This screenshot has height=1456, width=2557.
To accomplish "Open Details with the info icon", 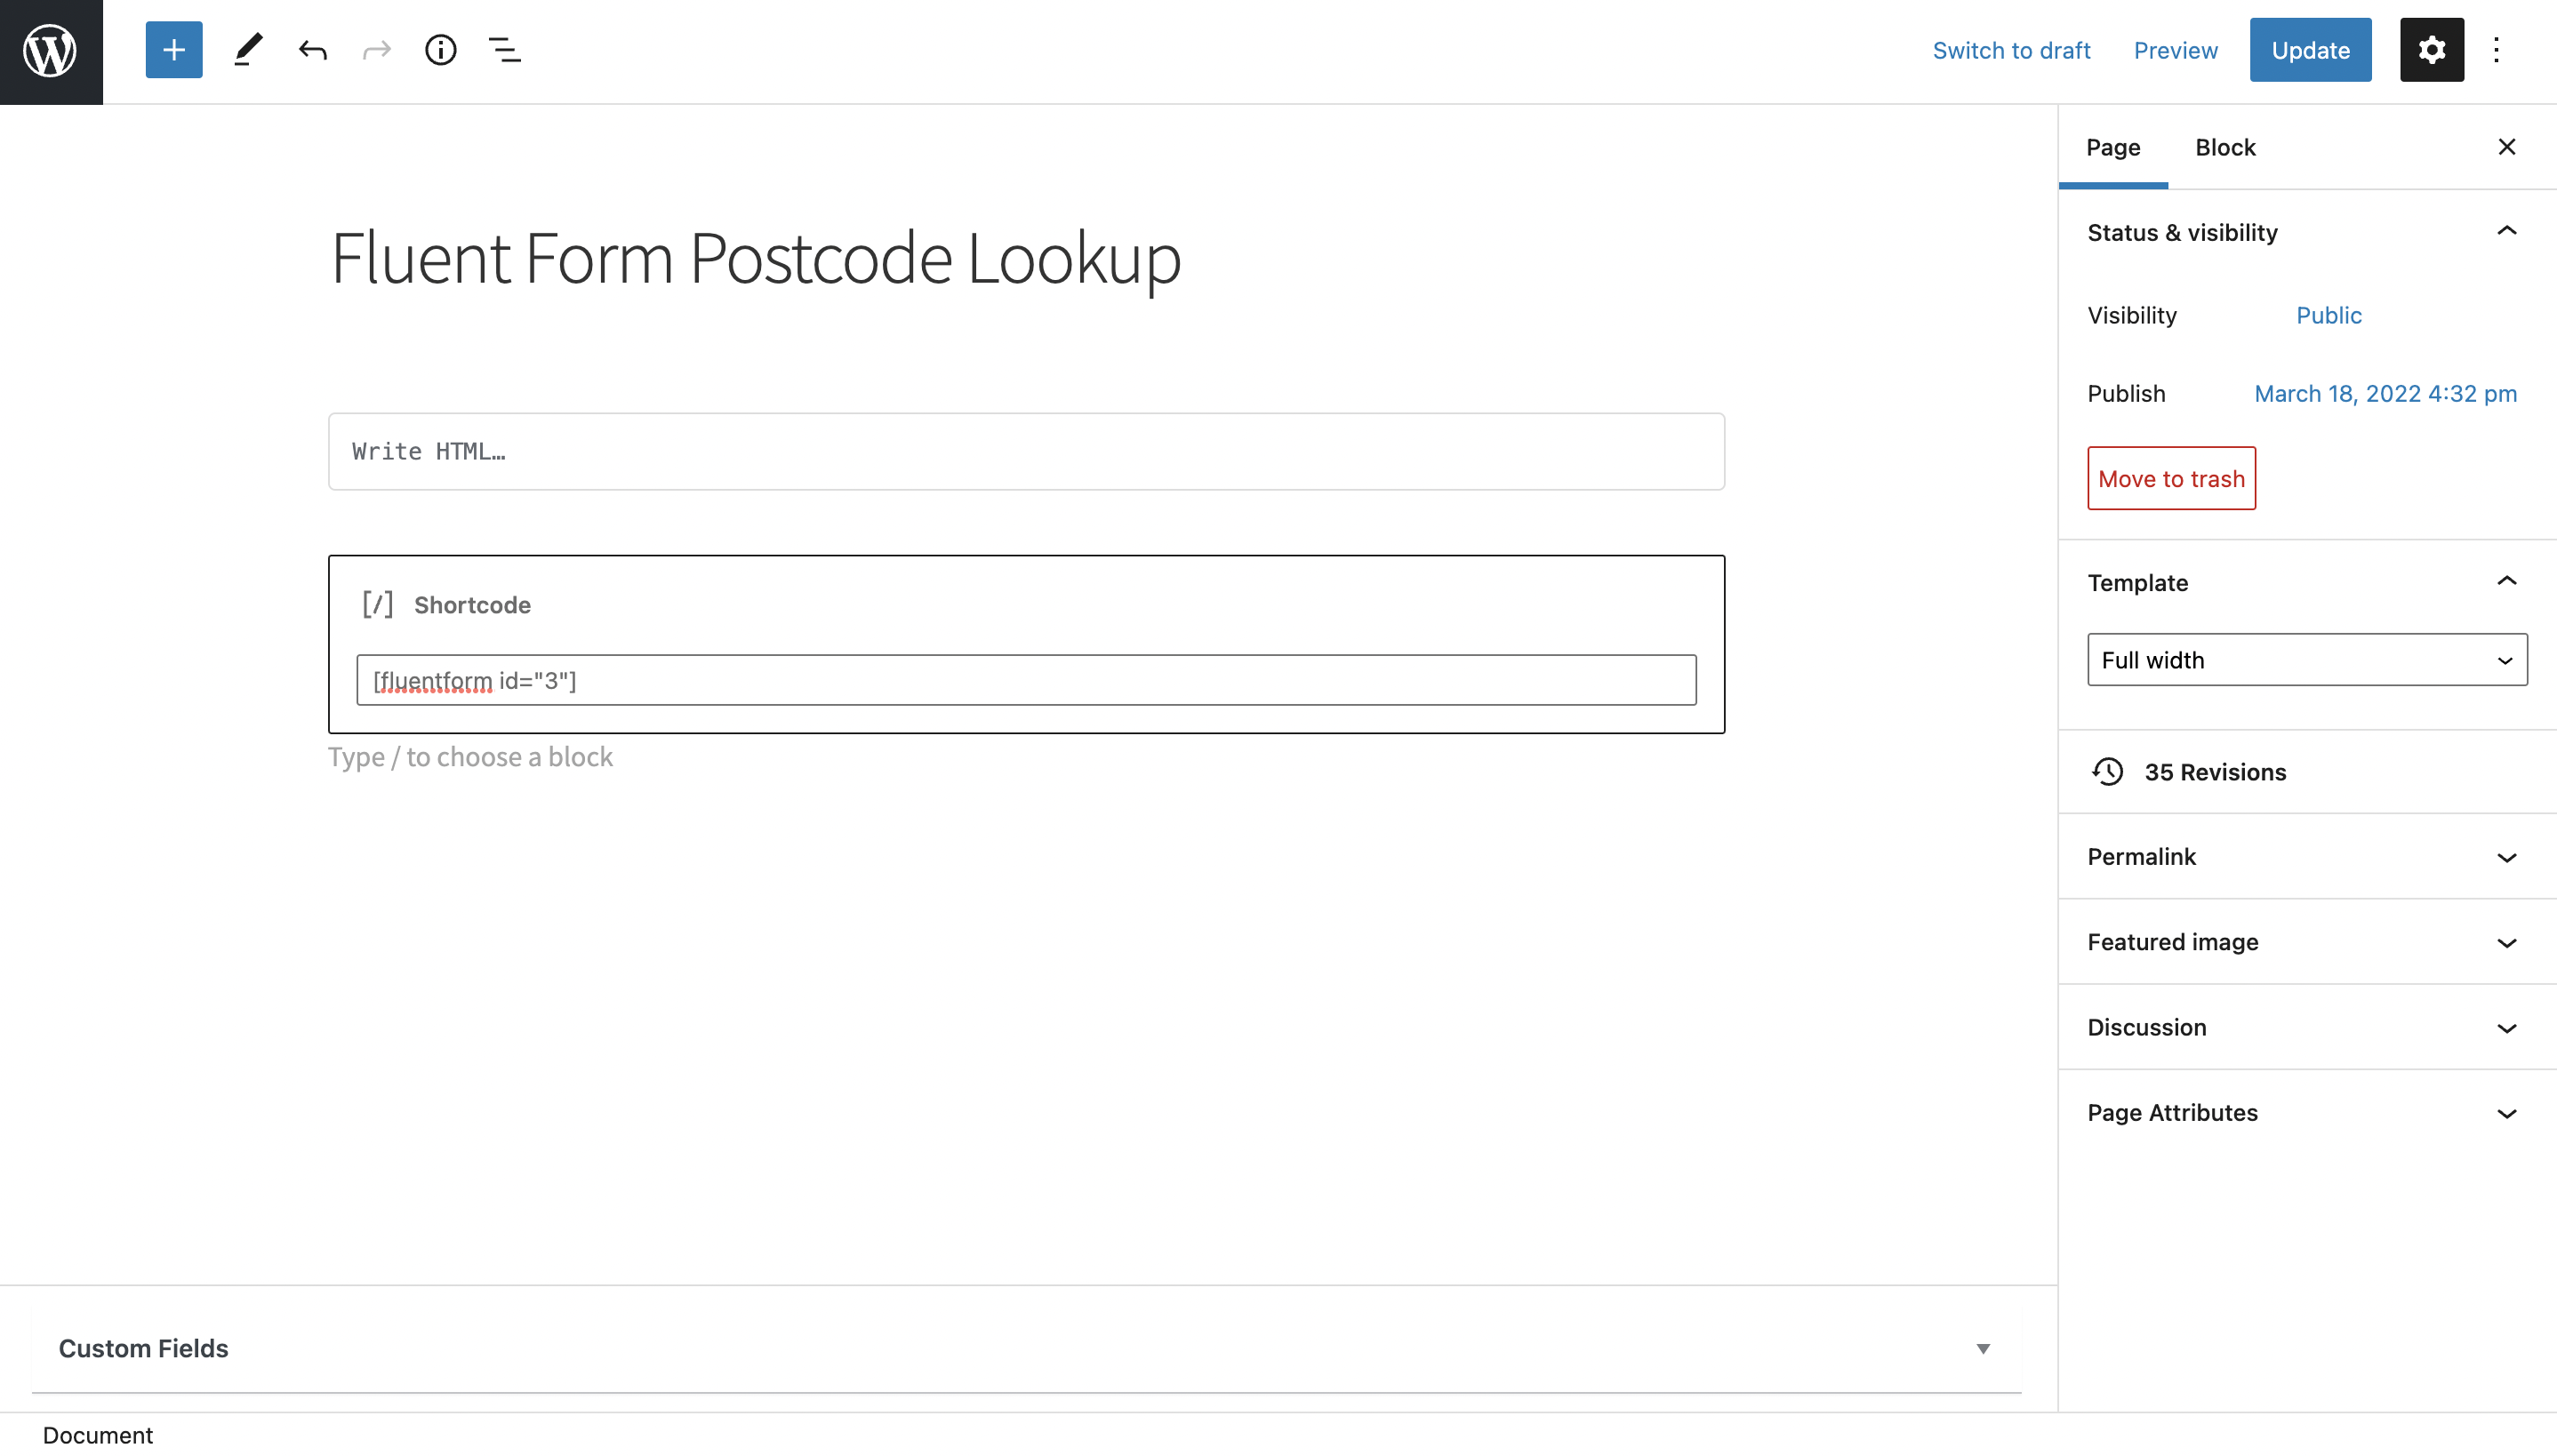I will click(440, 49).
